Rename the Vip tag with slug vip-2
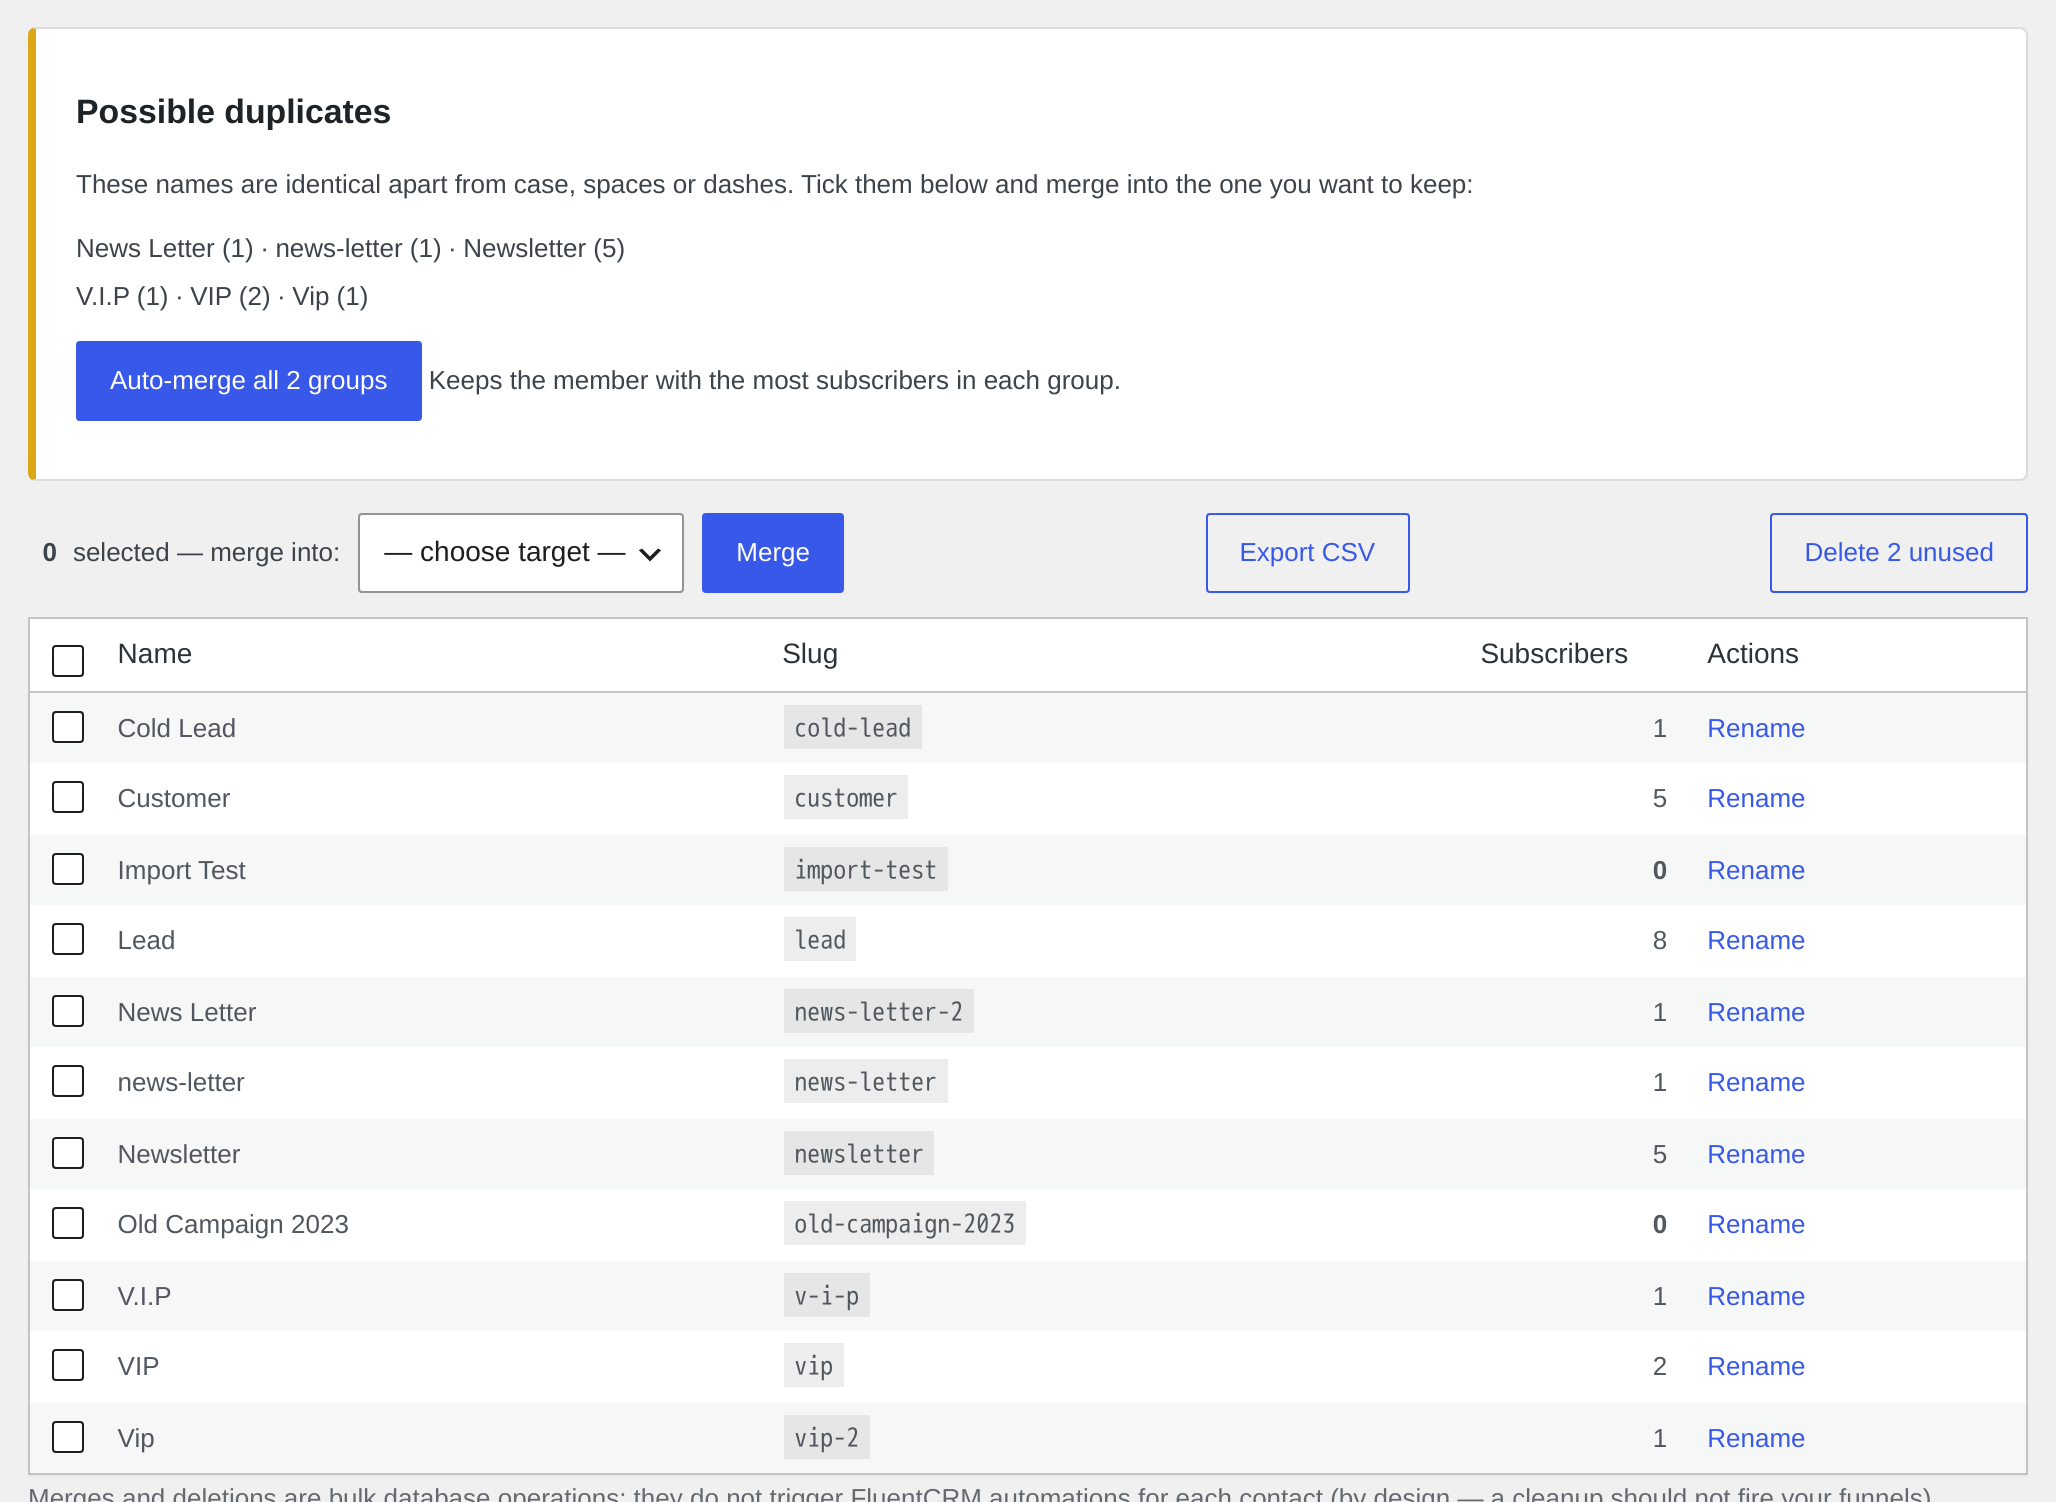 (x=1755, y=1438)
